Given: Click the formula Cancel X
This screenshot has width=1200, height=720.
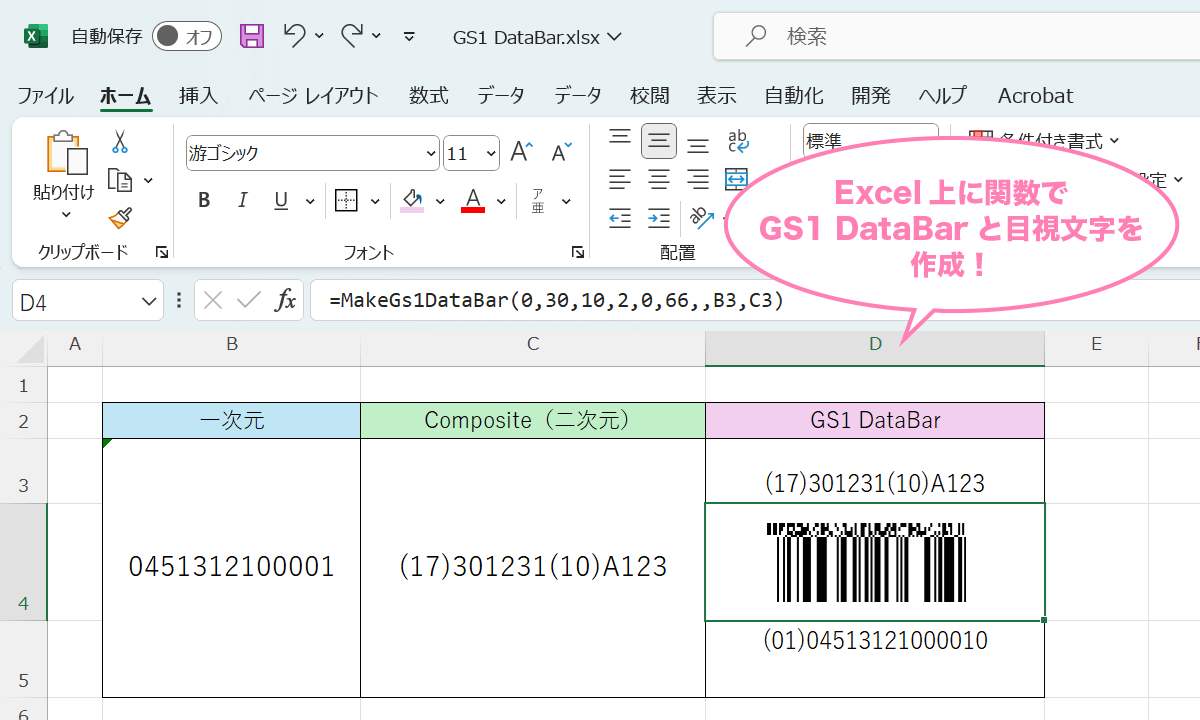Looking at the screenshot, I should (x=212, y=300).
